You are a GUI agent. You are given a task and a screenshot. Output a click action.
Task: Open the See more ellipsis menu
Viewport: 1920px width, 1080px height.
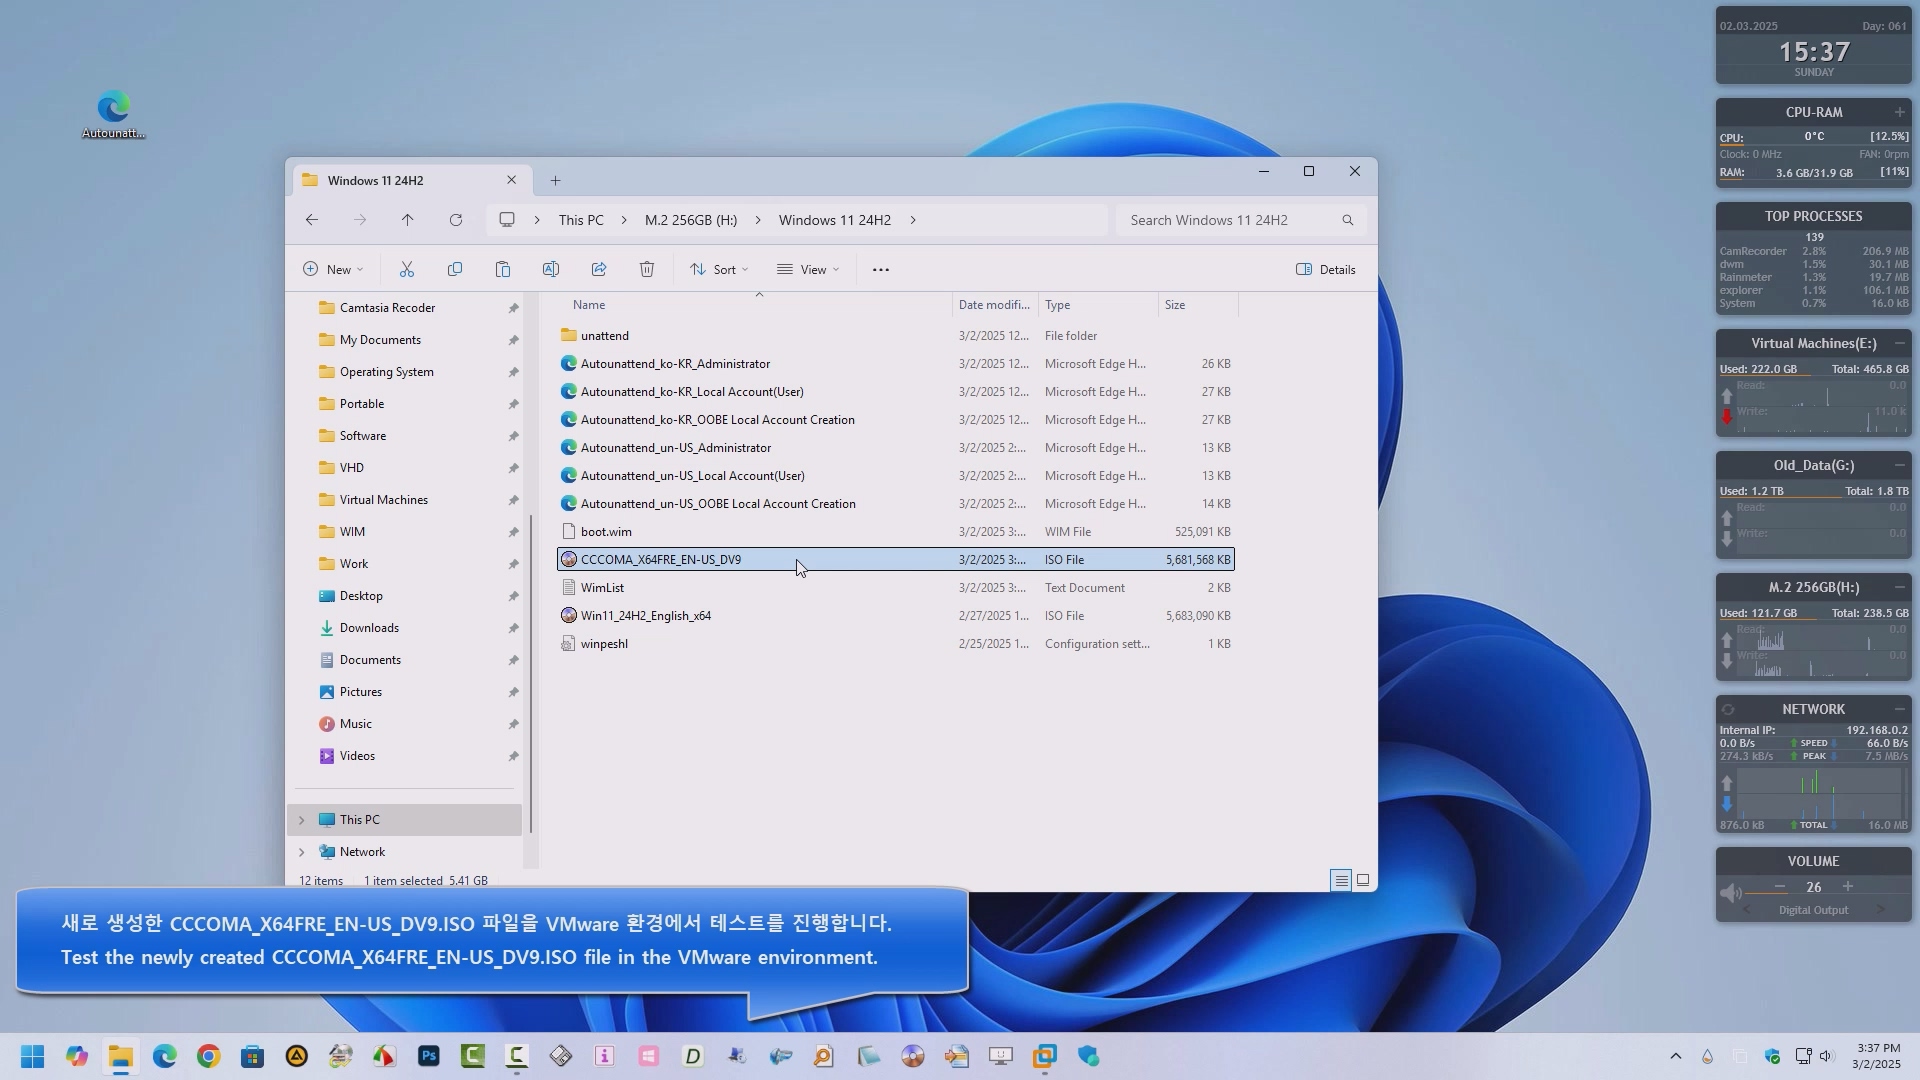(881, 269)
